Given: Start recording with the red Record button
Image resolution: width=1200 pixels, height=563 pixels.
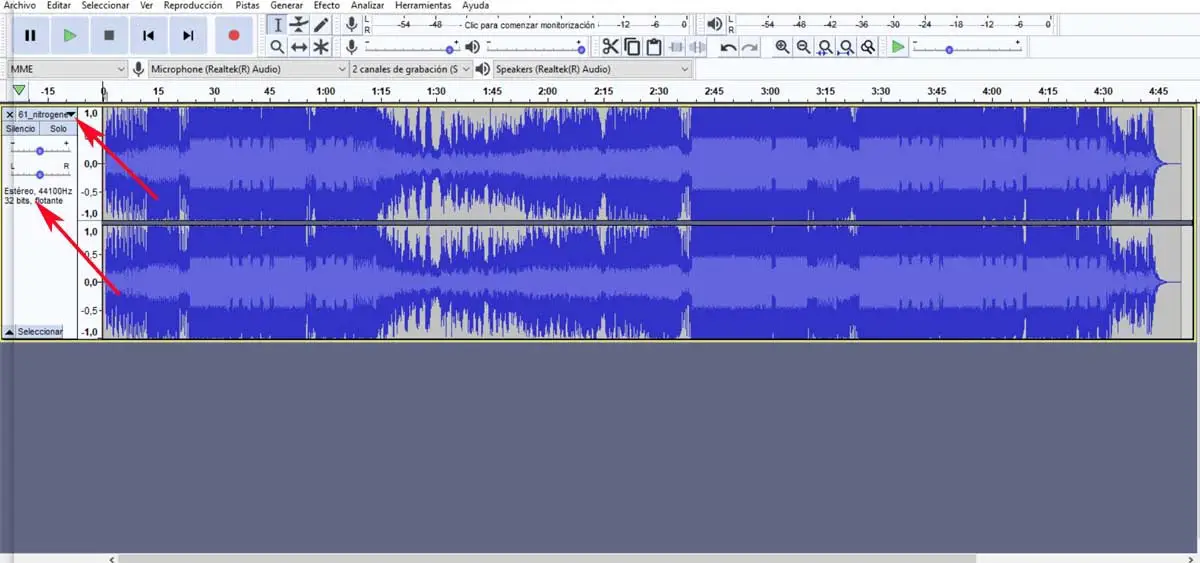Looking at the screenshot, I should coord(234,35).
